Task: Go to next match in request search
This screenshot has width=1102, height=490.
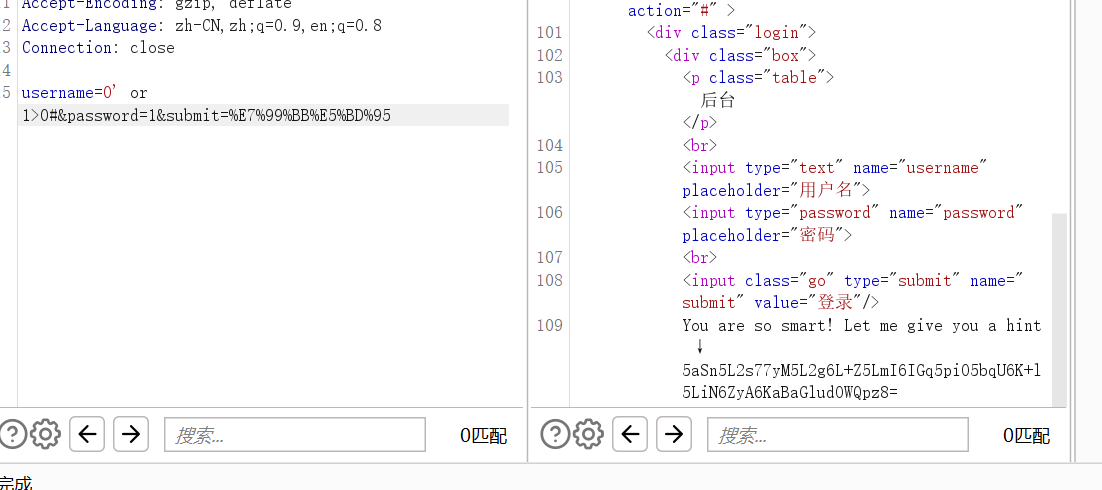Action: 130,434
